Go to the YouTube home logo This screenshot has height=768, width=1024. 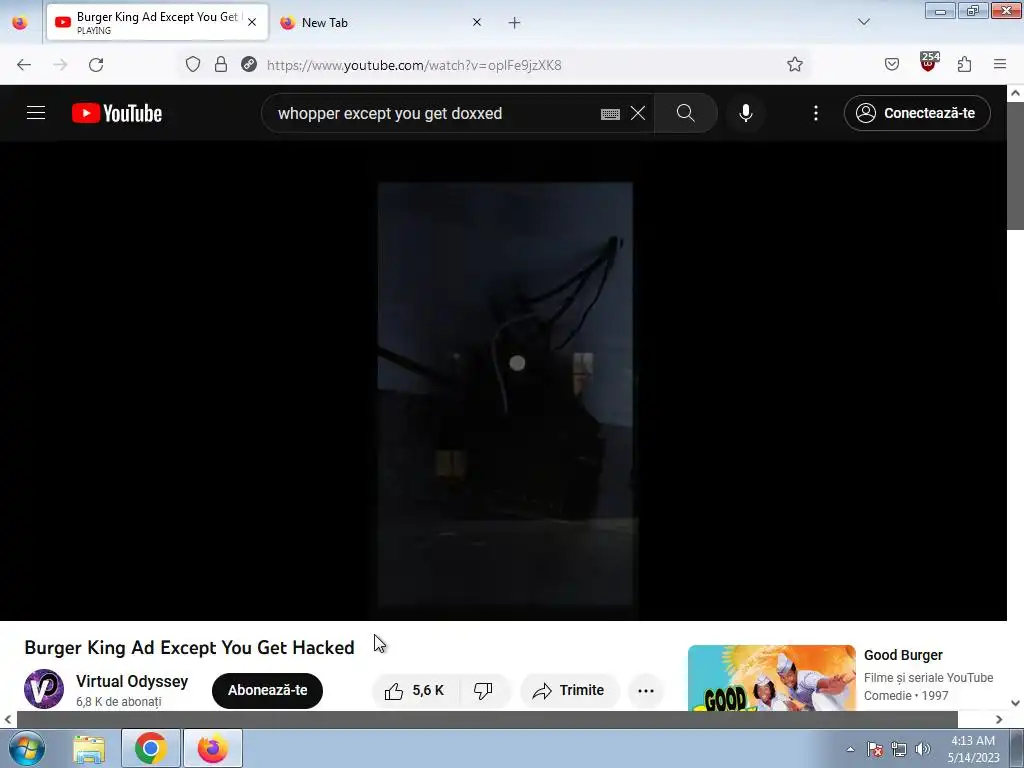[117, 113]
